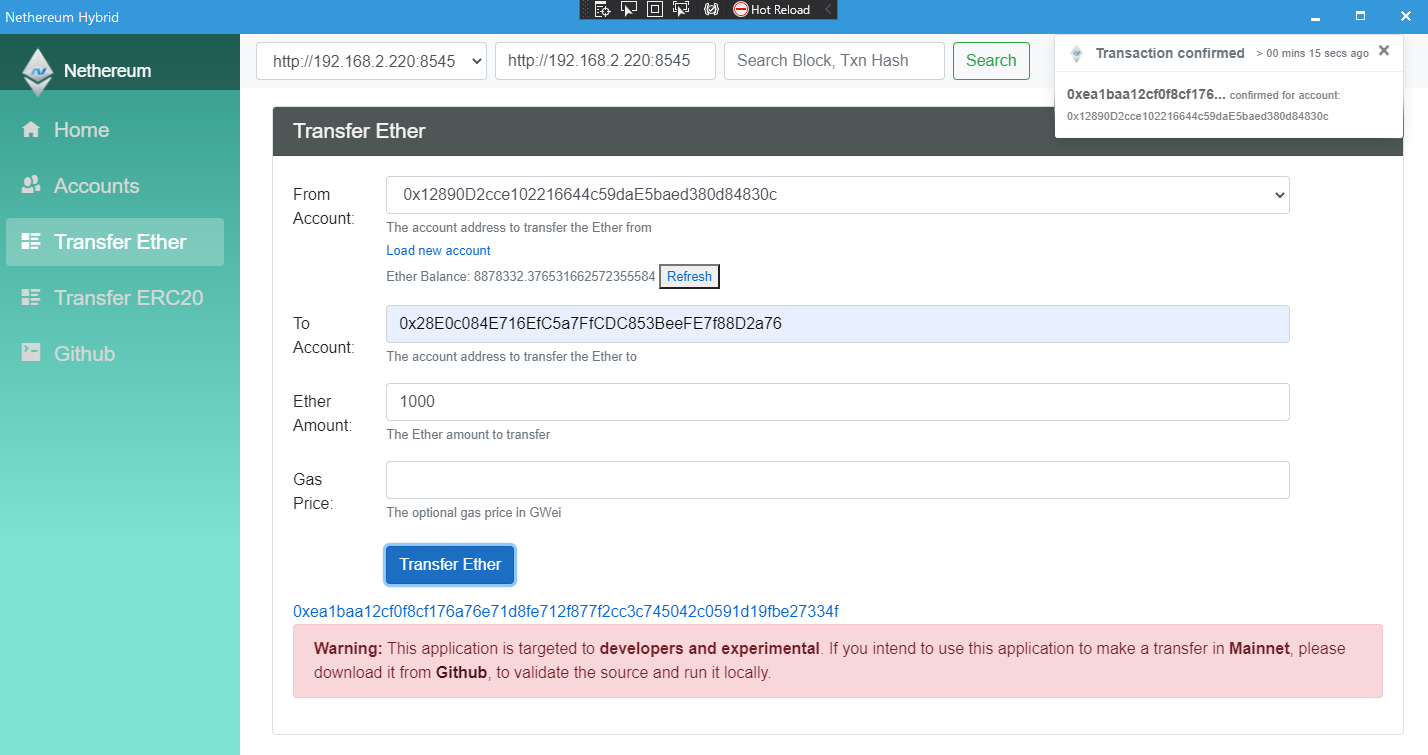Viewport: 1428px width, 755px height.
Task: Expand the From Account dropdown
Action: point(838,195)
